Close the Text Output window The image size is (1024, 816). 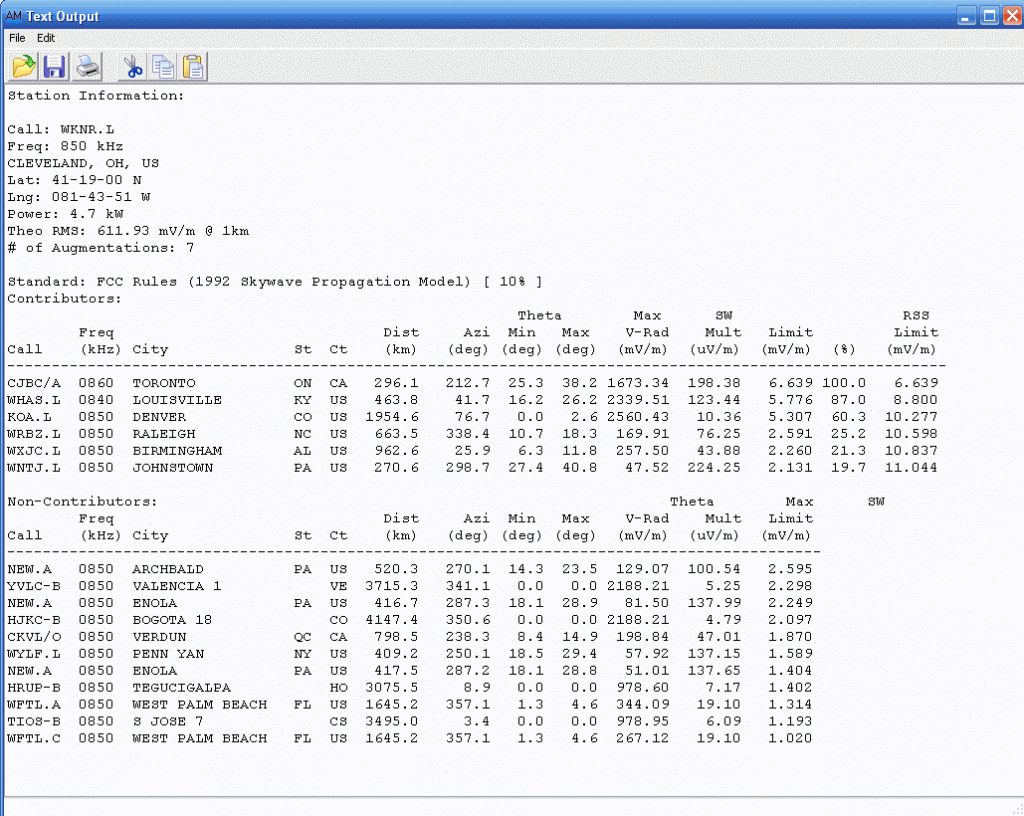(x=1010, y=16)
